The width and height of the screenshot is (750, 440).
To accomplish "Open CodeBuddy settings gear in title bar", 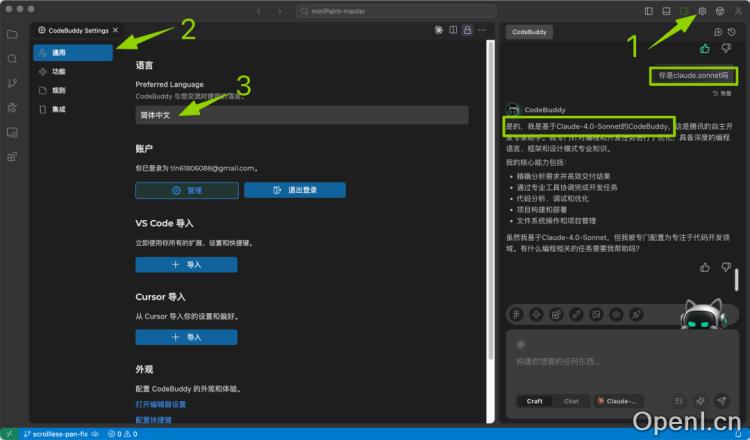I will [702, 11].
